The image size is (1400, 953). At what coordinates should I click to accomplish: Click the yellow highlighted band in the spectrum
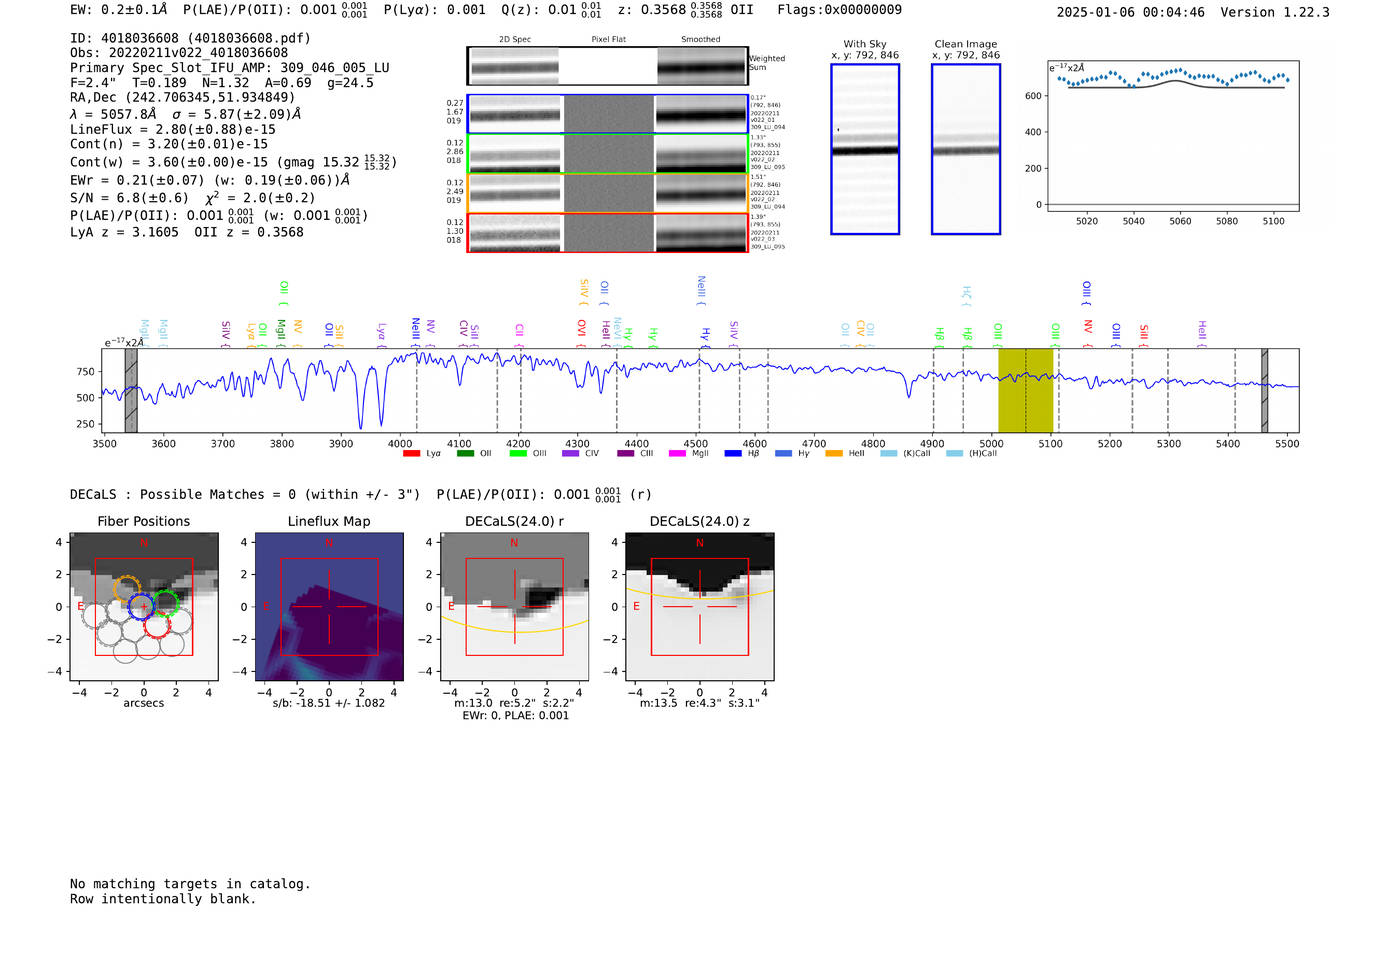pyautogui.click(x=1026, y=390)
